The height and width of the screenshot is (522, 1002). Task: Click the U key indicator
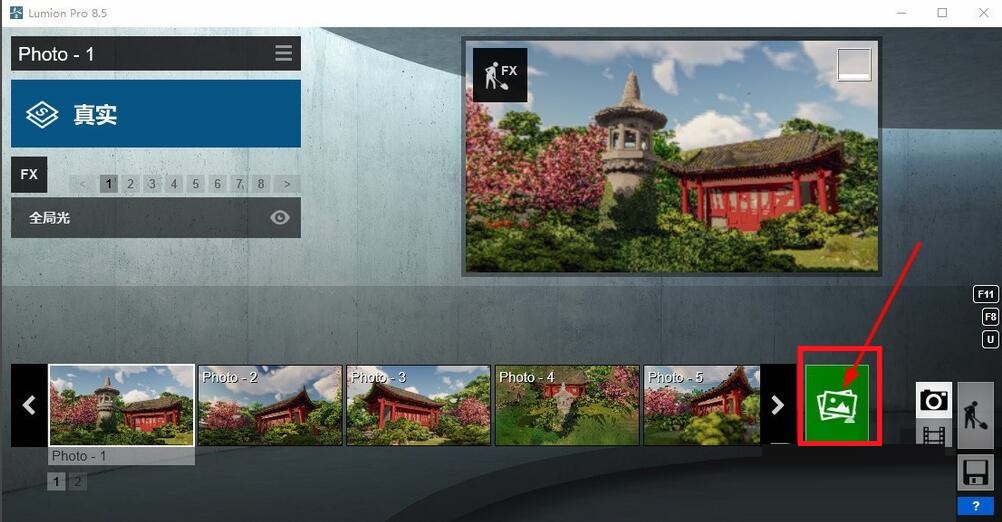click(x=990, y=339)
